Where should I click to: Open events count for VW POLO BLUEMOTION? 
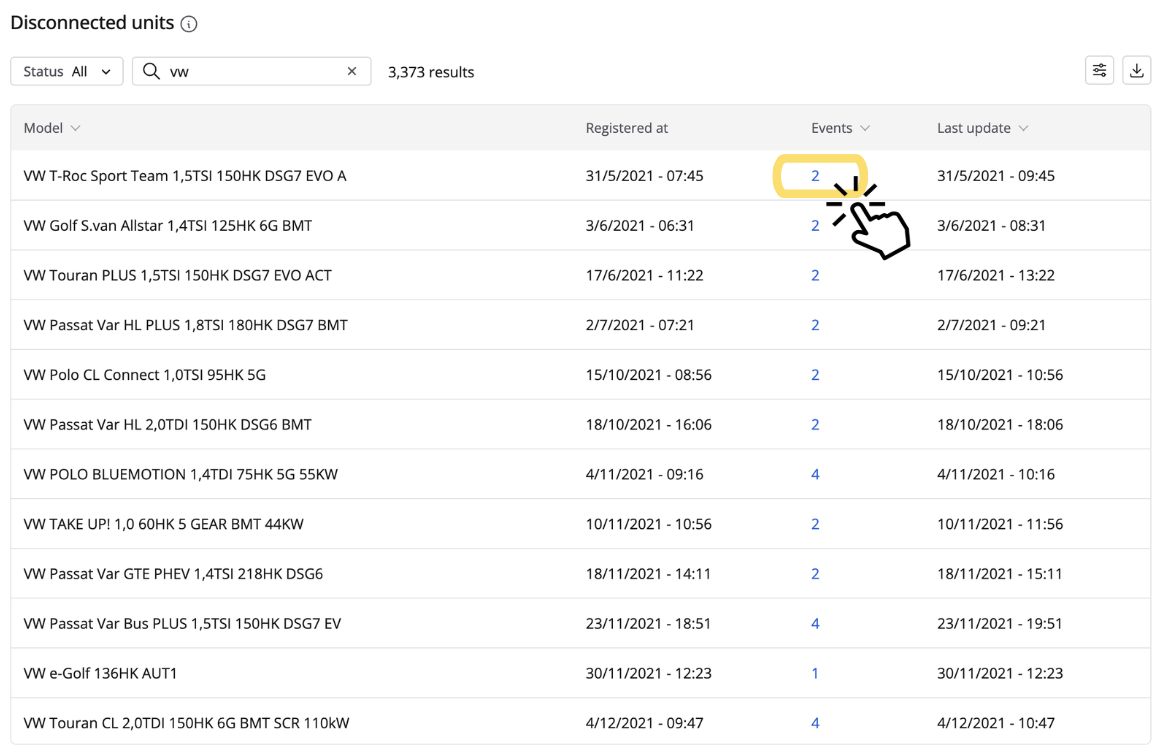pos(815,475)
